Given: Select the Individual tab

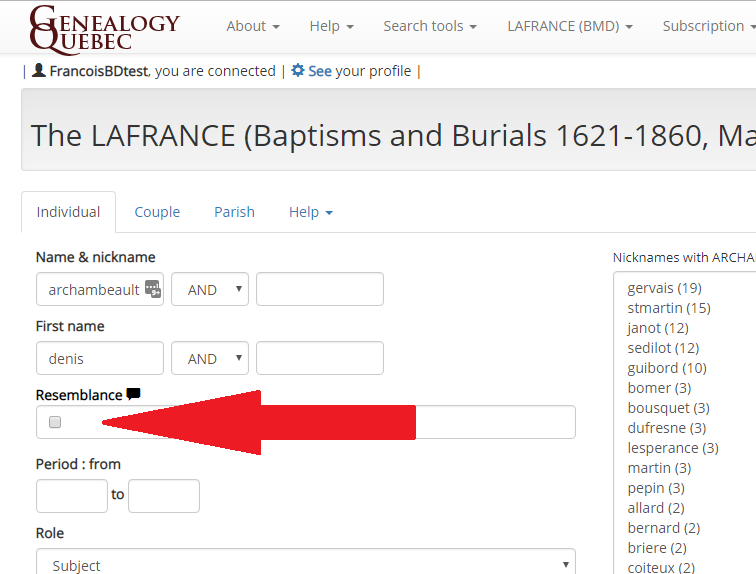Looking at the screenshot, I should point(68,212).
